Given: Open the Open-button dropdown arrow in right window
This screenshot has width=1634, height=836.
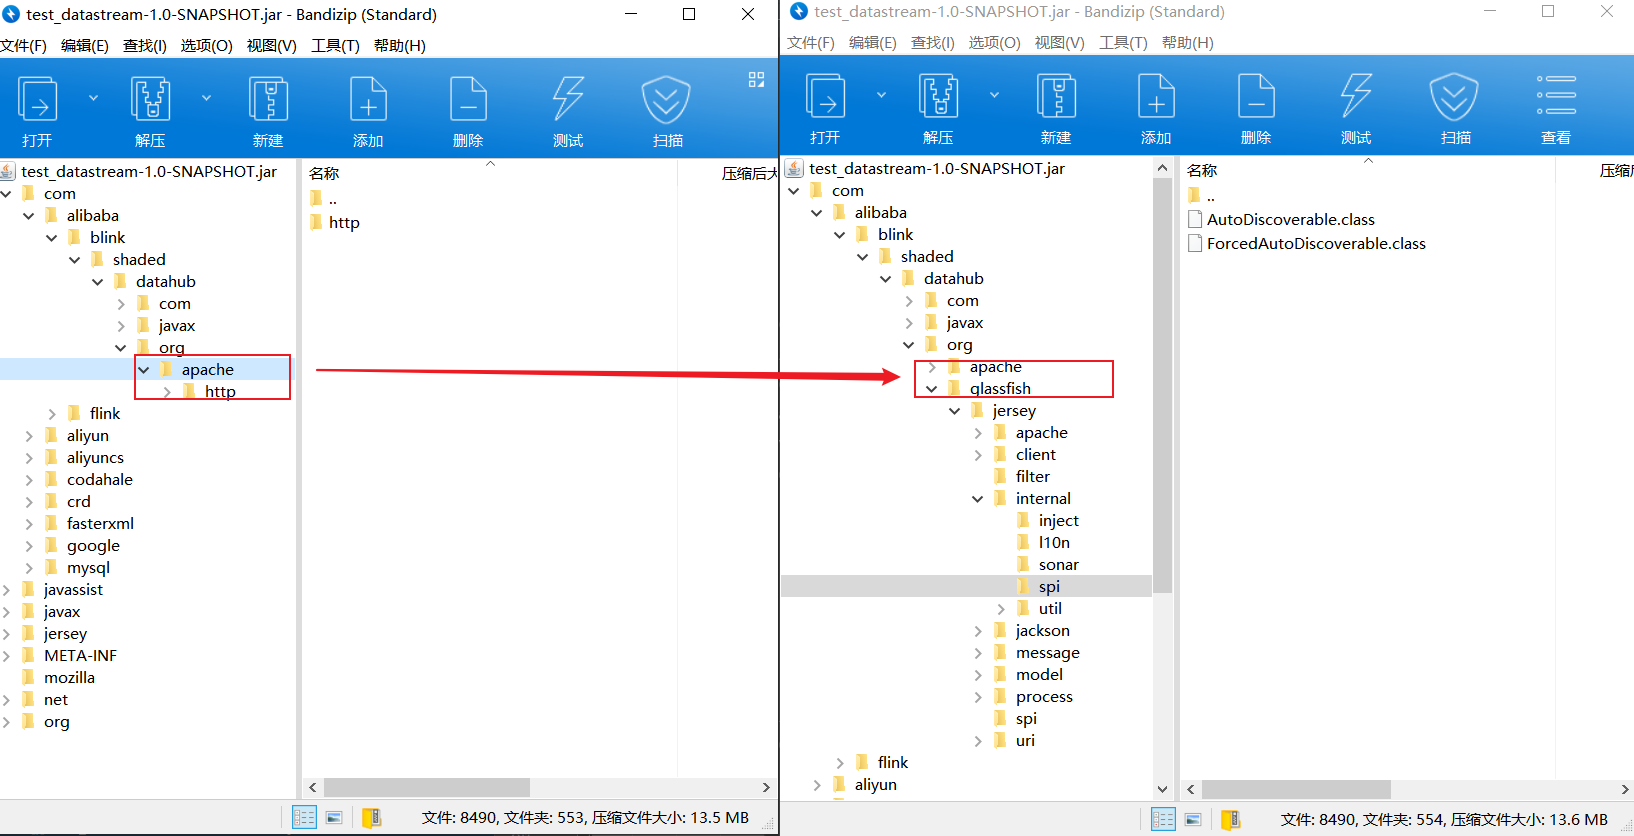Looking at the screenshot, I should pos(881,95).
